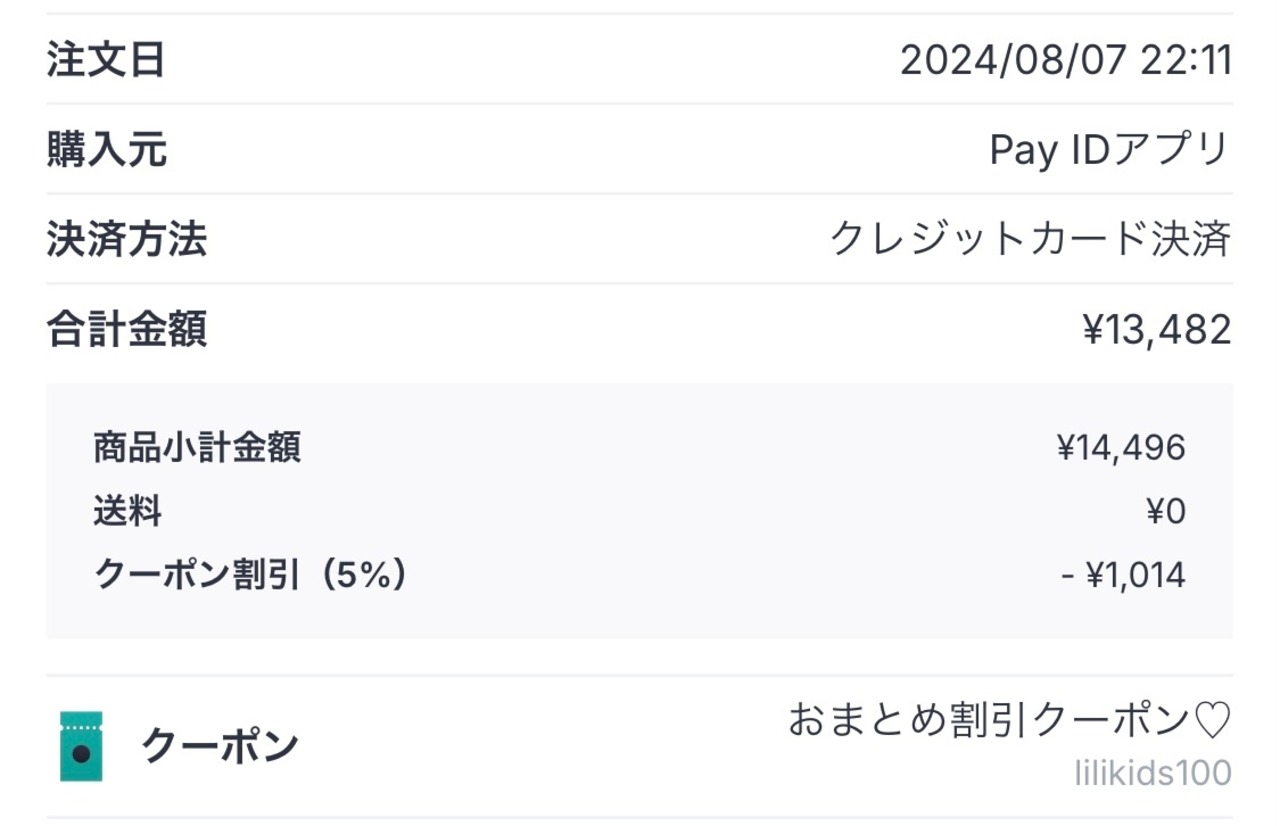Select the 注文日 label
This screenshot has height=826, width=1280.
click(106, 61)
